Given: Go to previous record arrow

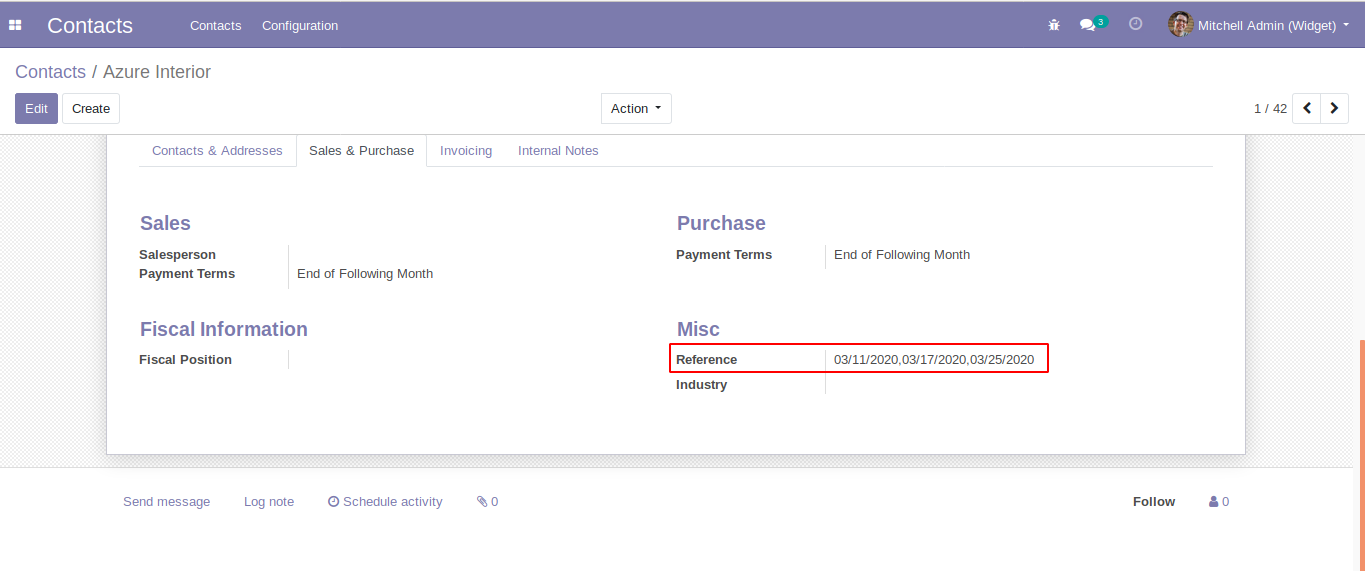Looking at the screenshot, I should [x=1307, y=108].
